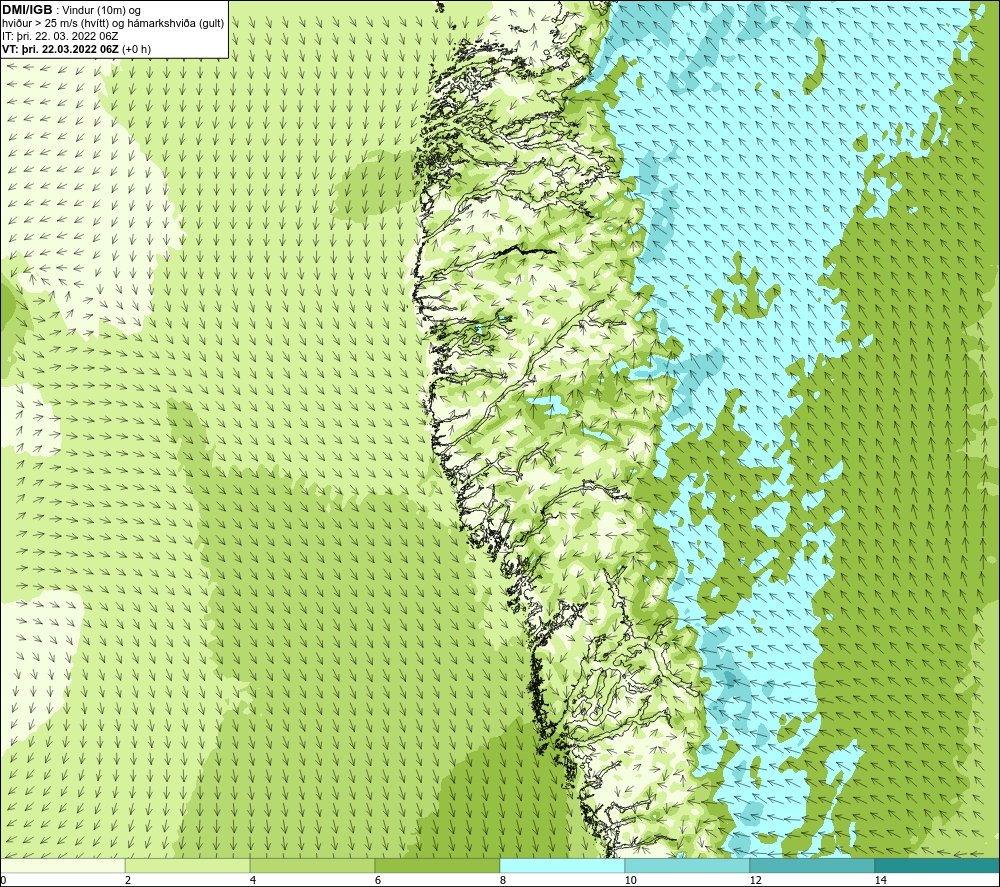Click the "10" scale label
The image size is (1000, 887).
click(630, 880)
